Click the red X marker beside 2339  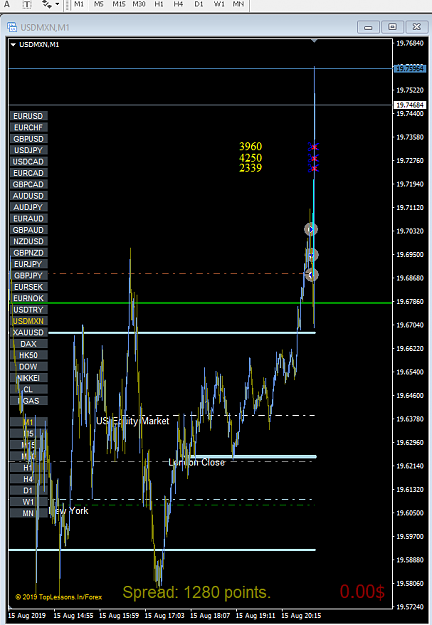313,168
